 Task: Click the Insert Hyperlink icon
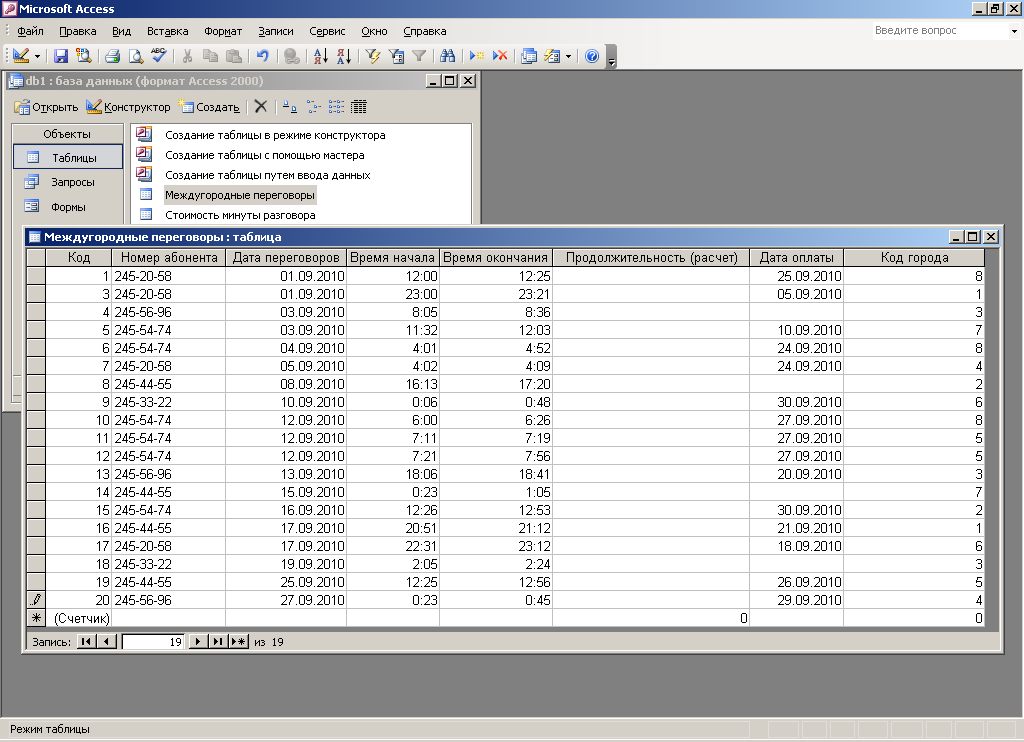coord(292,56)
